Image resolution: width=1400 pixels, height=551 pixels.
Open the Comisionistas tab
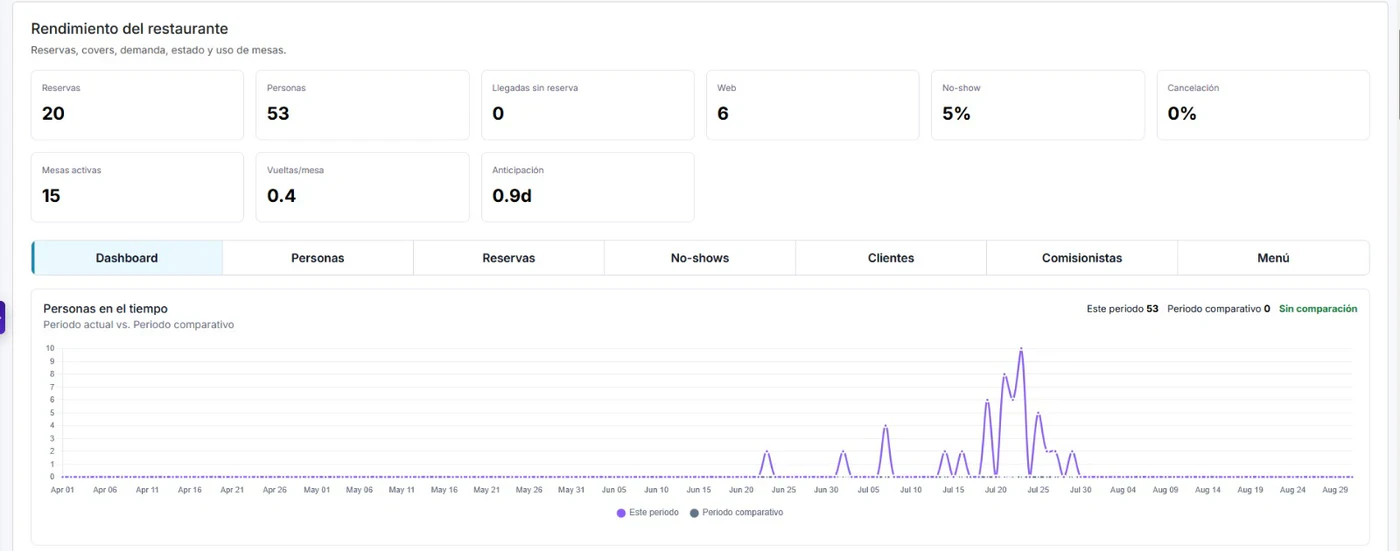coord(1082,258)
